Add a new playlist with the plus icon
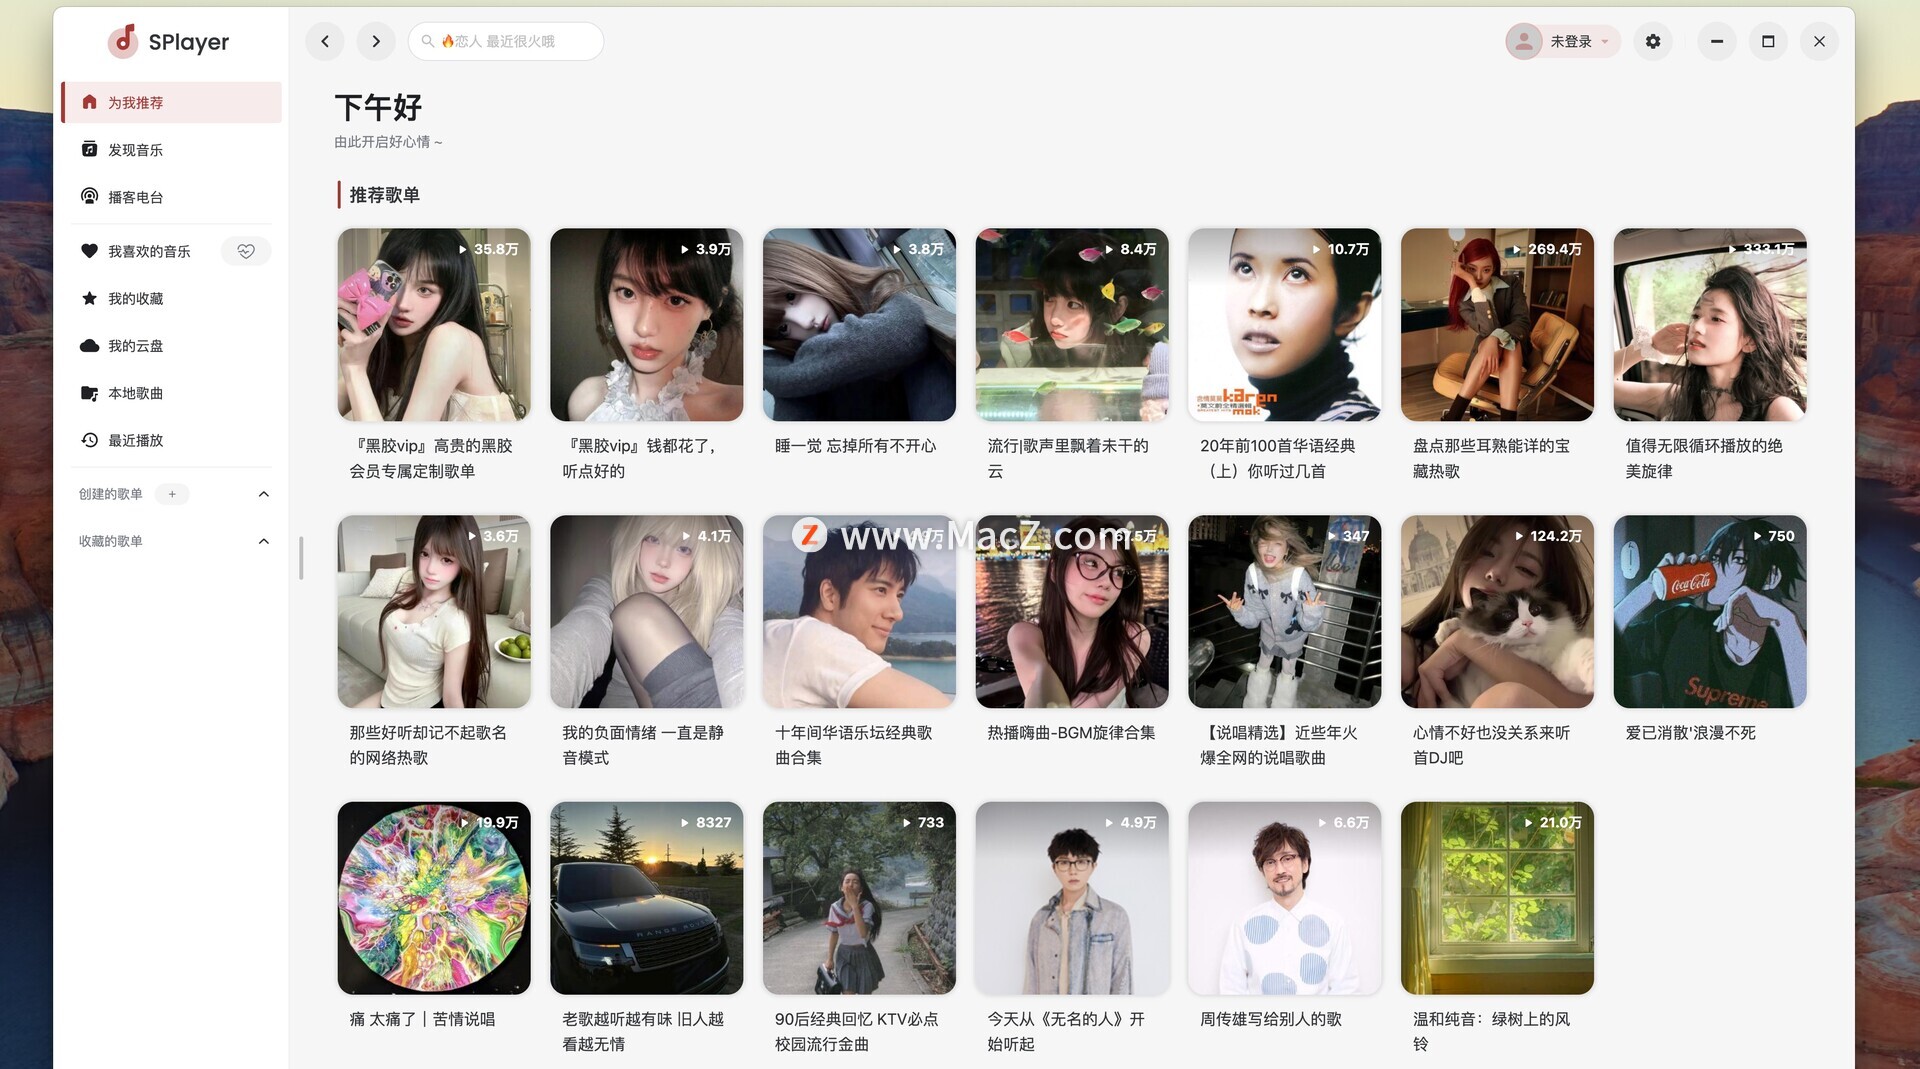 click(x=172, y=494)
